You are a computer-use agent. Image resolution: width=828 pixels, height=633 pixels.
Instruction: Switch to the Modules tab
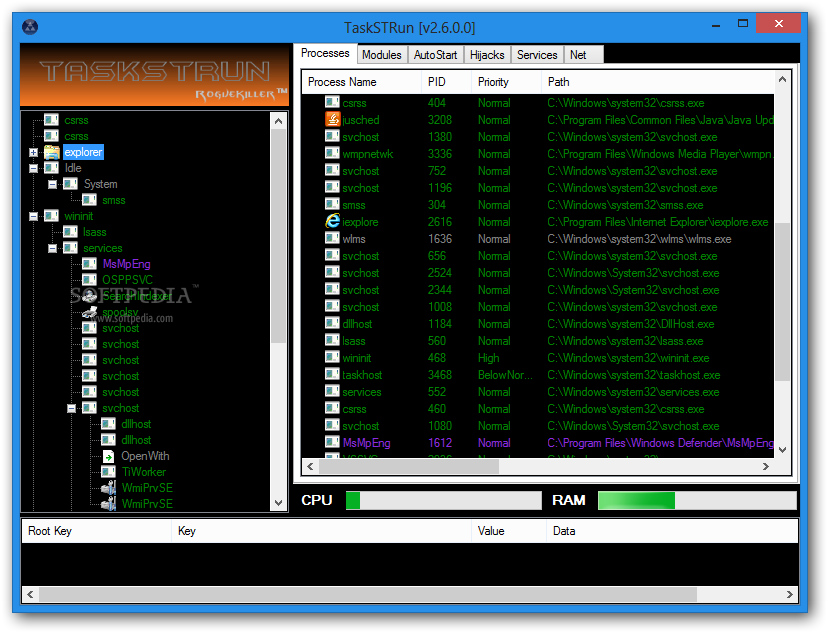pyautogui.click(x=382, y=55)
